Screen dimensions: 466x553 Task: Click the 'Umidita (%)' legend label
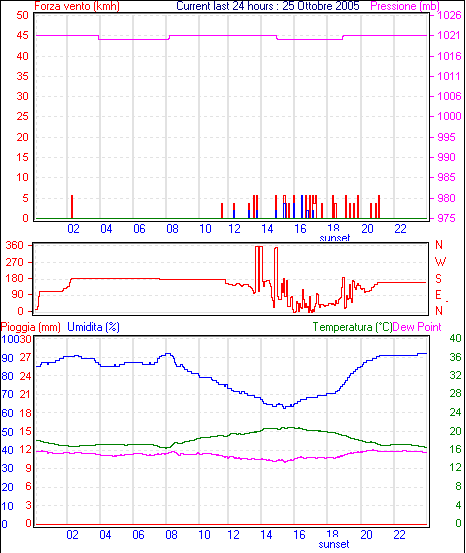[93, 327]
